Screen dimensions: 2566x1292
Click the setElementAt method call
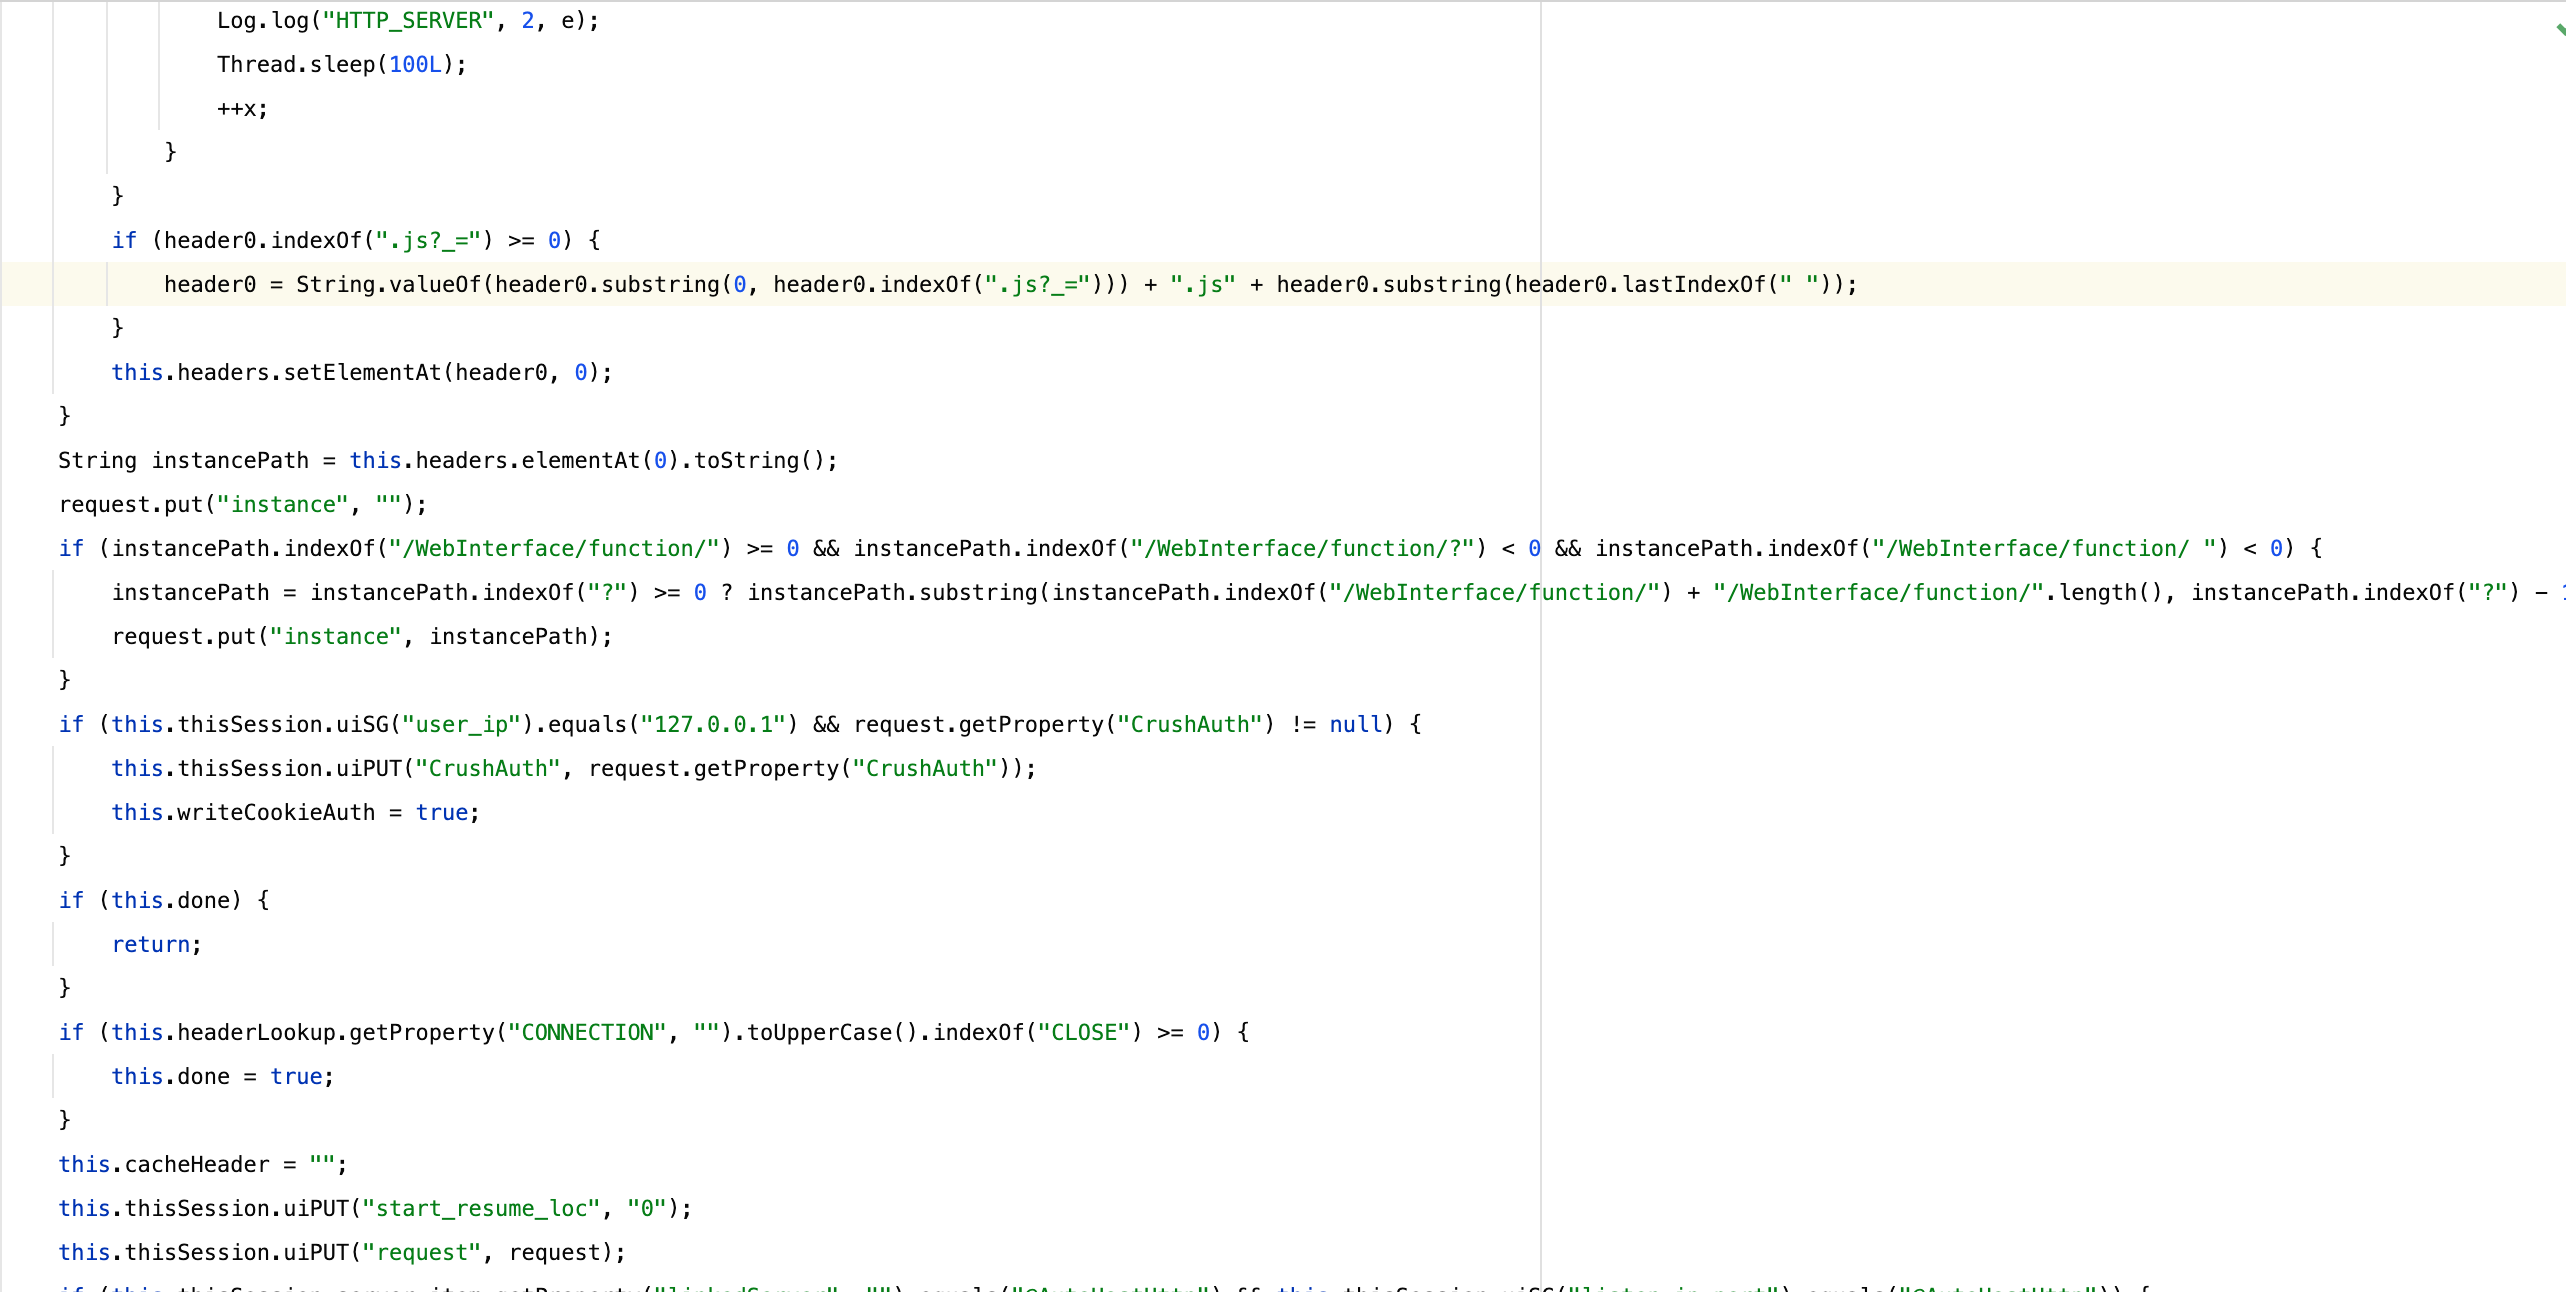[362, 373]
